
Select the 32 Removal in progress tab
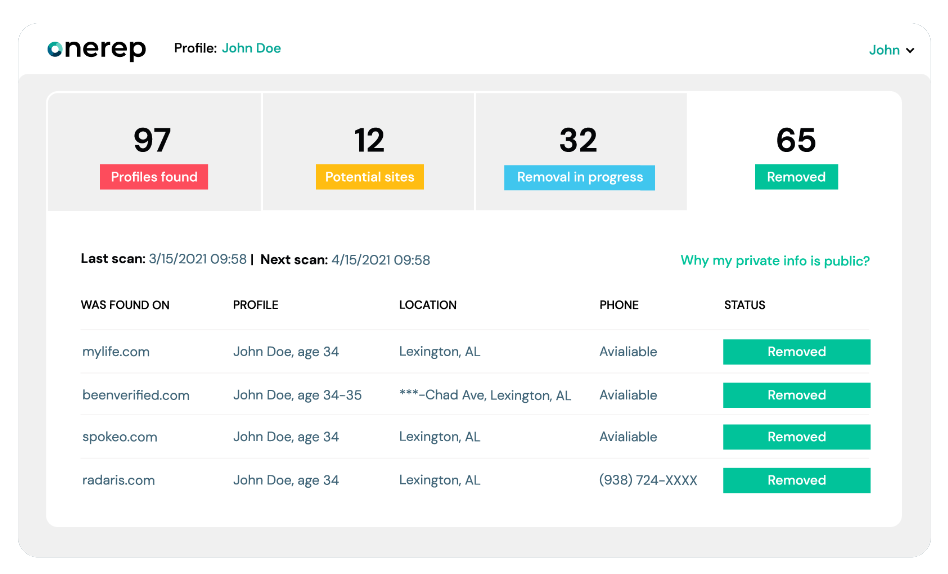point(581,151)
